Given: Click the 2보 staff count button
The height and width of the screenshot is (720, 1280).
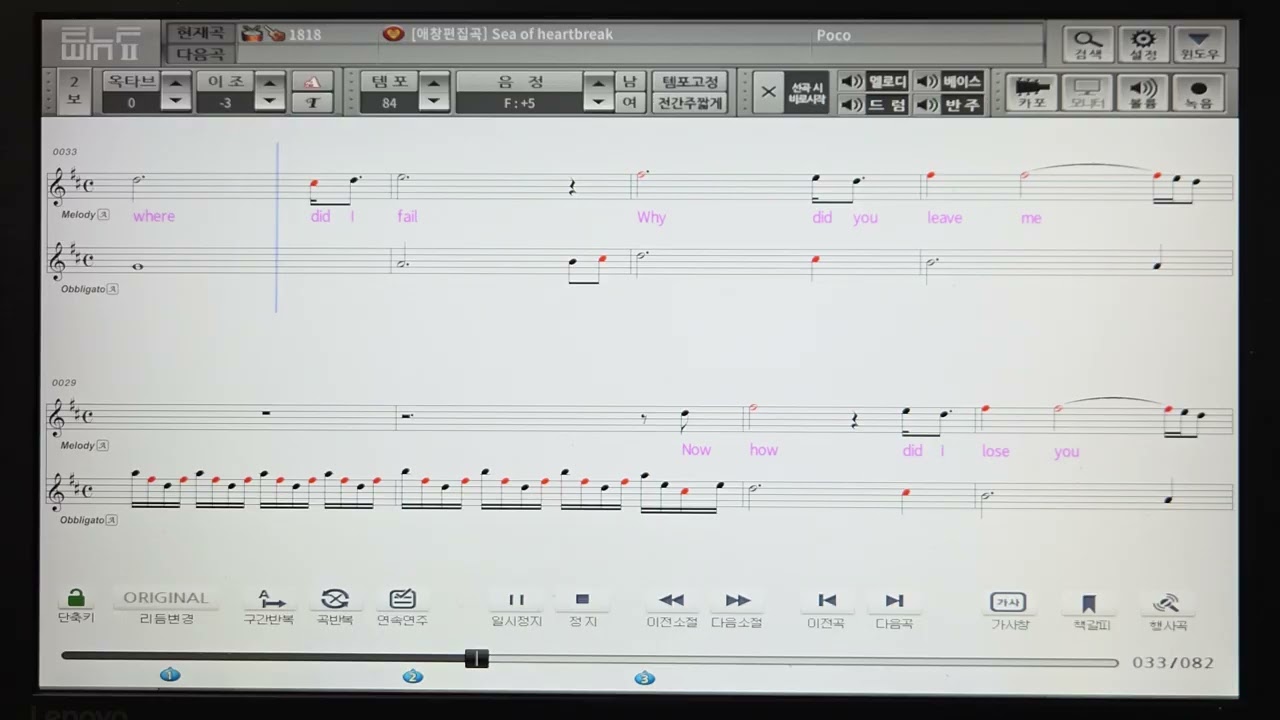Looking at the screenshot, I should (74, 92).
